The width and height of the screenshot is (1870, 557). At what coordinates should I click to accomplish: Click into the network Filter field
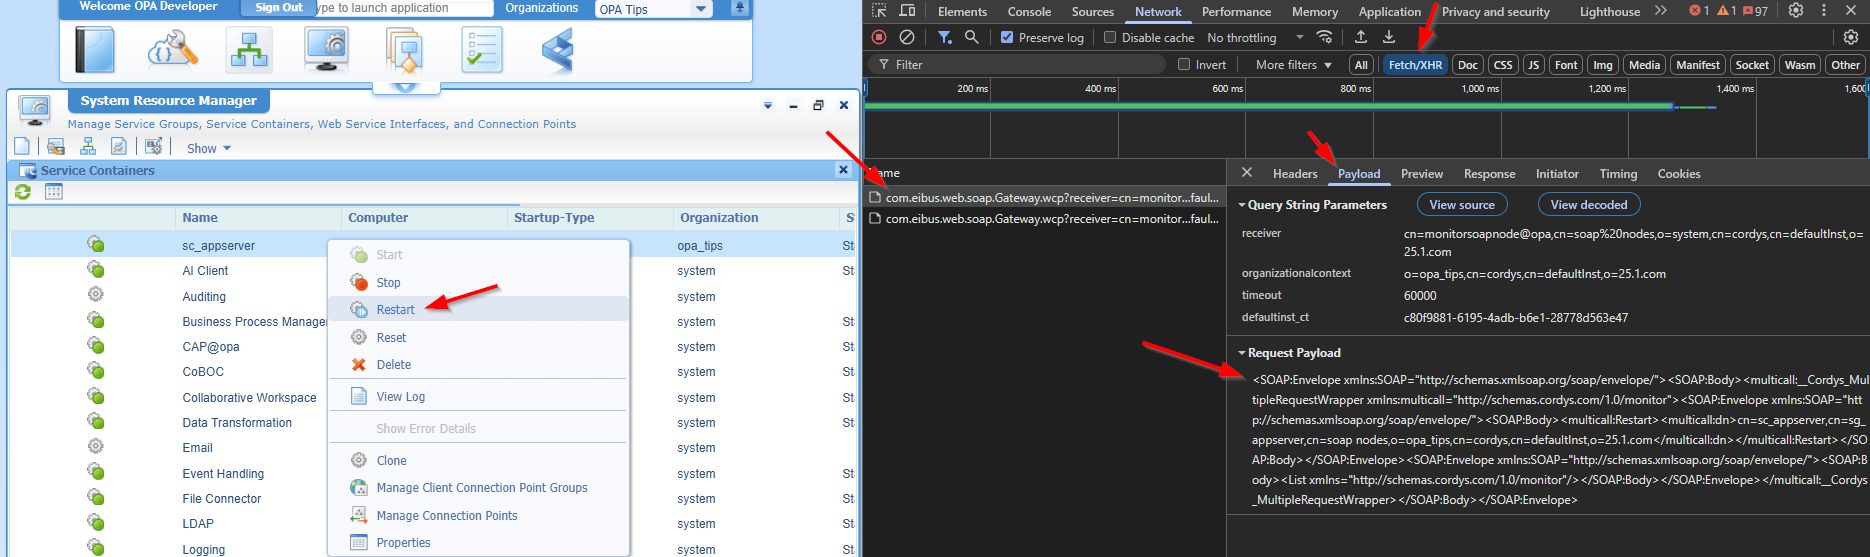pyautogui.click(x=1020, y=65)
